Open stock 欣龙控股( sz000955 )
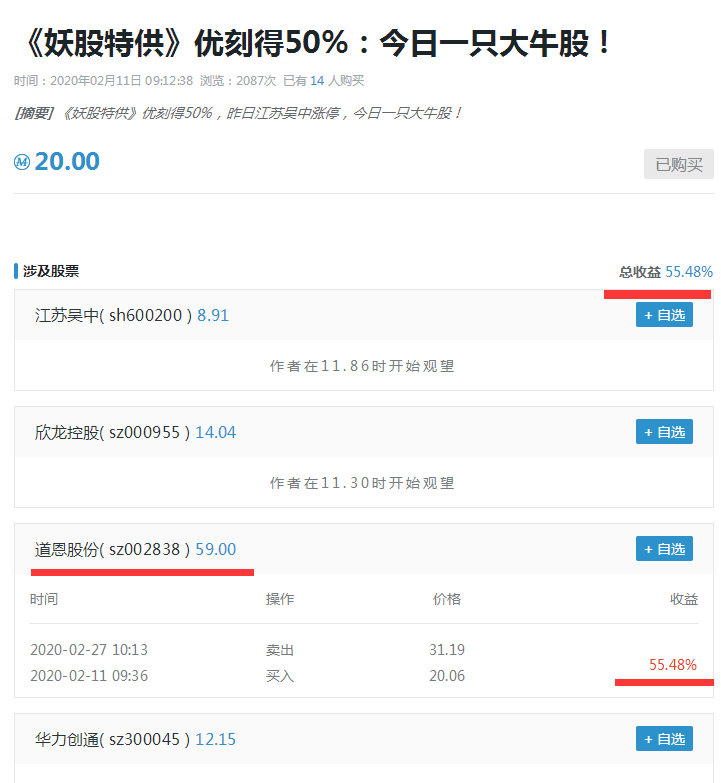721x783 pixels. [x=112, y=432]
